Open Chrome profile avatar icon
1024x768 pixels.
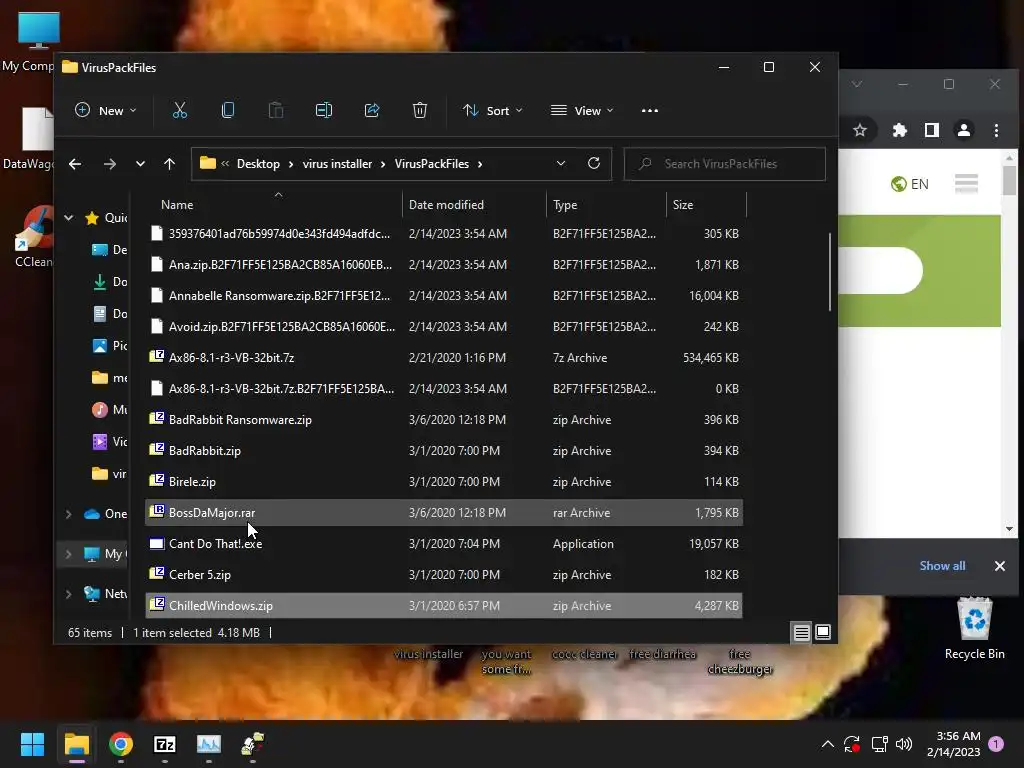964,131
